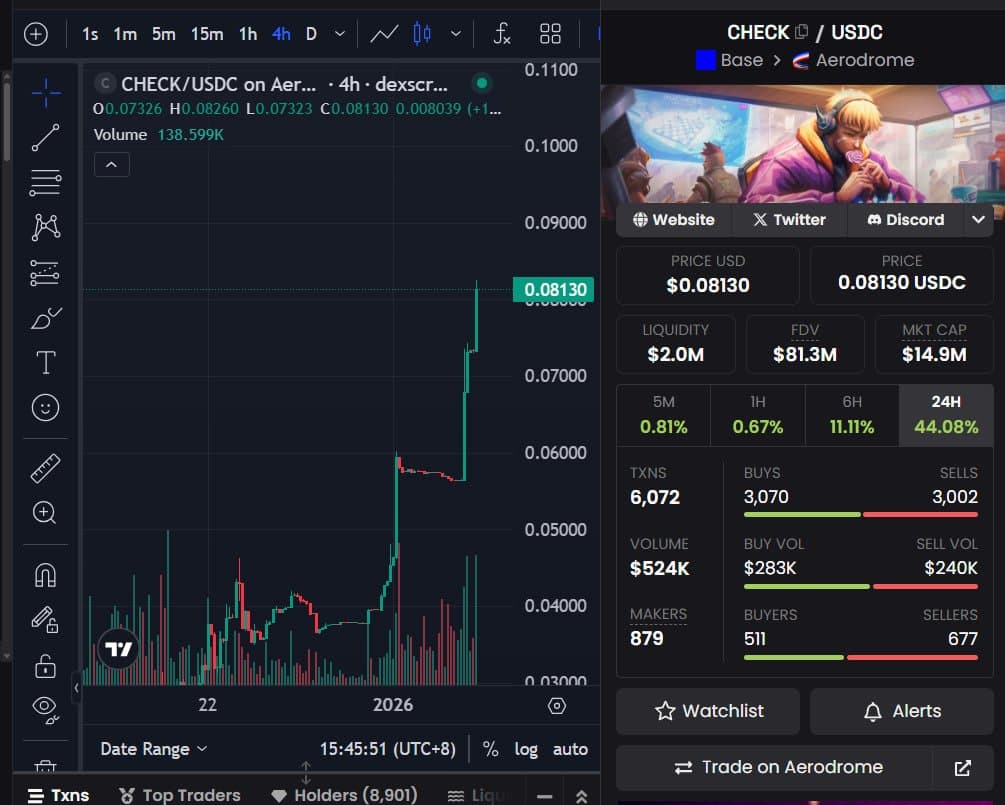Expand the extra social links chevron beside Discord

pyautogui.click(x=978, y=219)
